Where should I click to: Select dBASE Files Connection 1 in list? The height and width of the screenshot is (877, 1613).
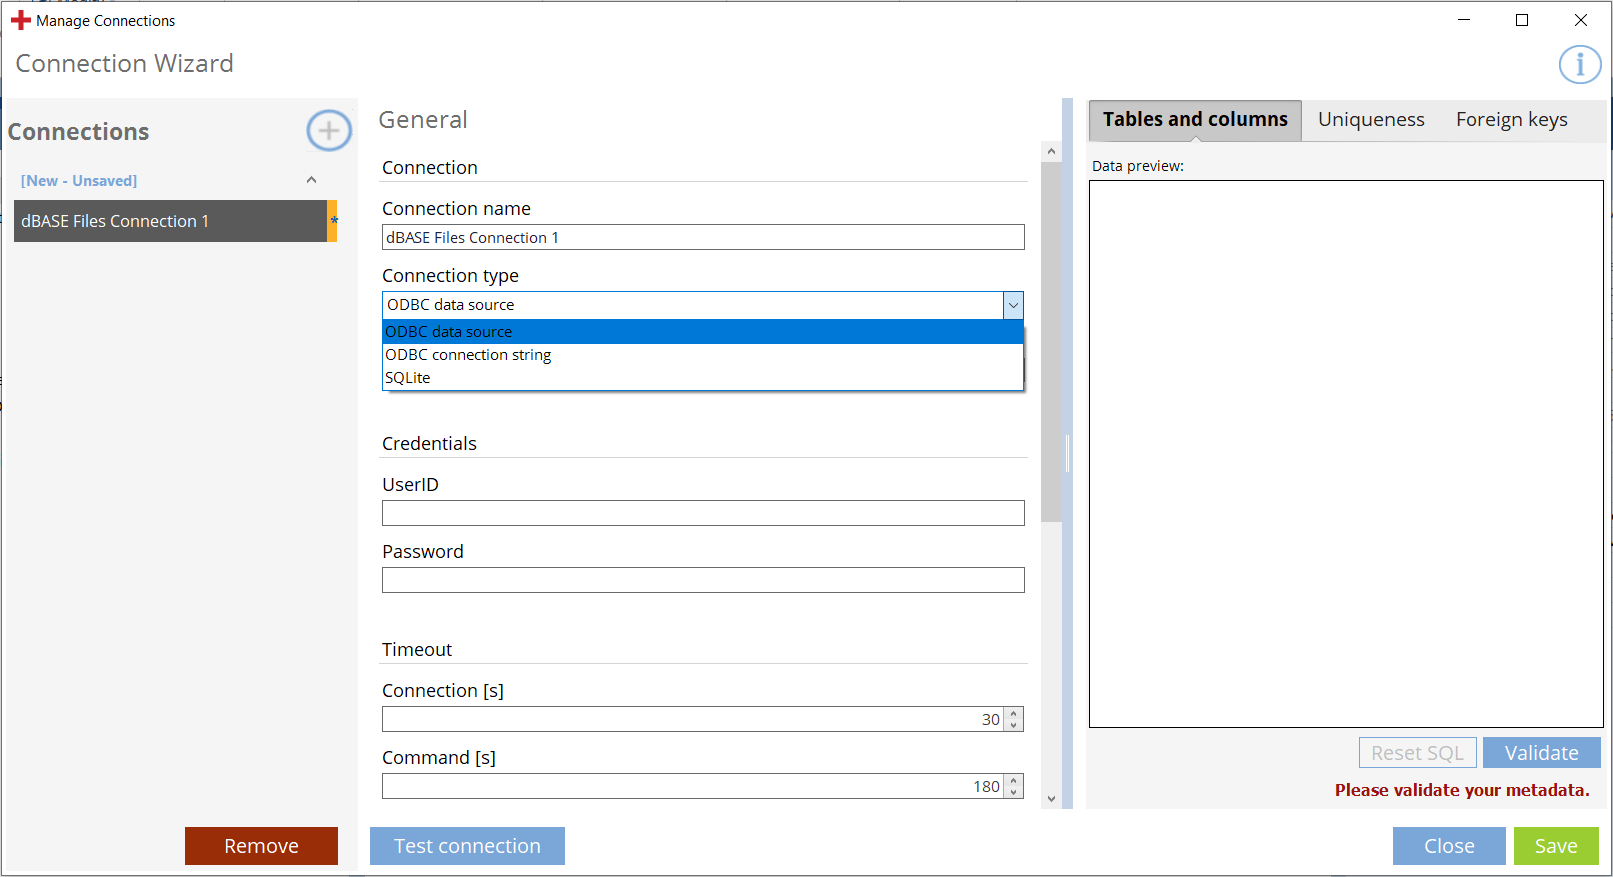coord(170,221)
